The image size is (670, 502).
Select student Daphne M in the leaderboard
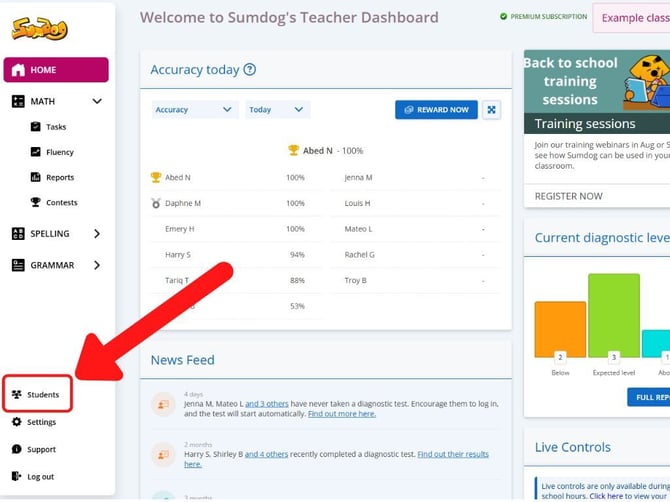(x=183, y=203)
